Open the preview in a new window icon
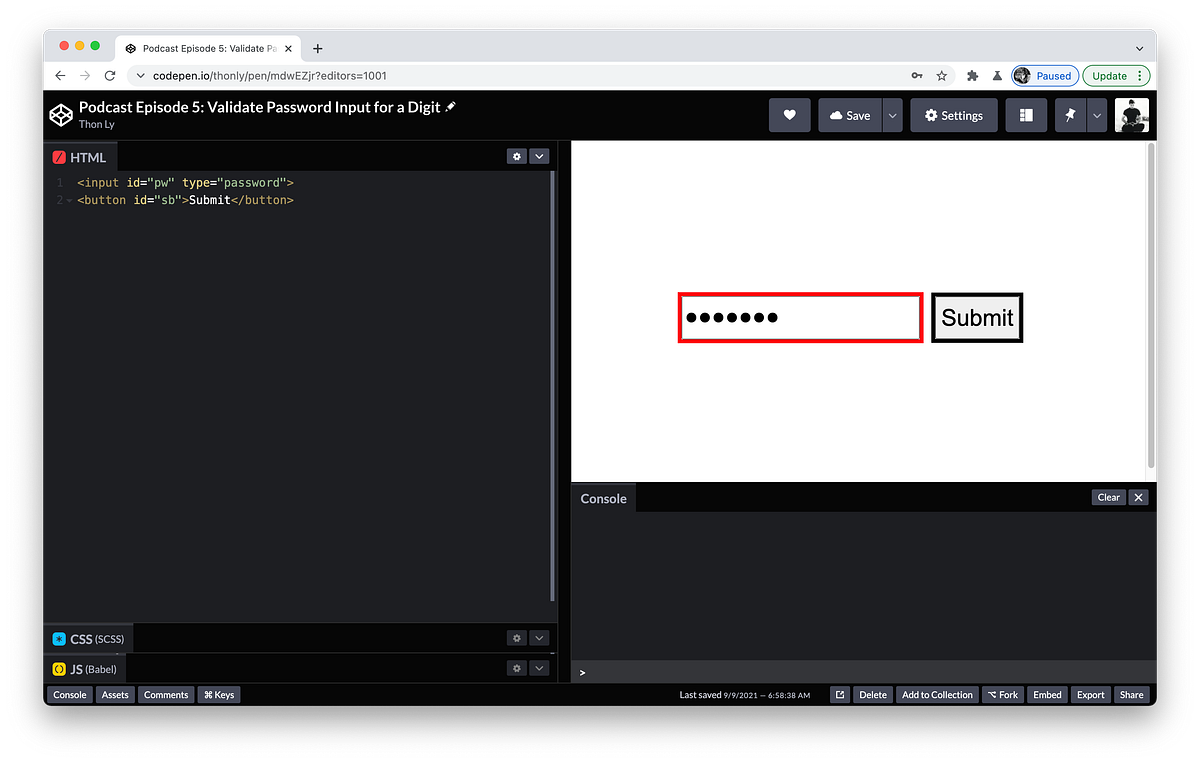Screen dimensions: 1200x763 click(x=839, y=694)
